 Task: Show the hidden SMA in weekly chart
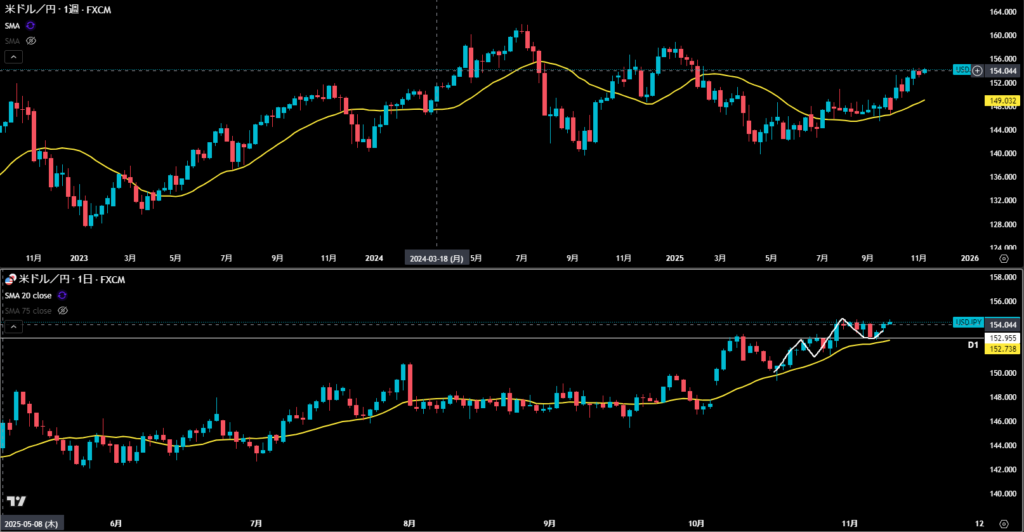coord(31,41)
